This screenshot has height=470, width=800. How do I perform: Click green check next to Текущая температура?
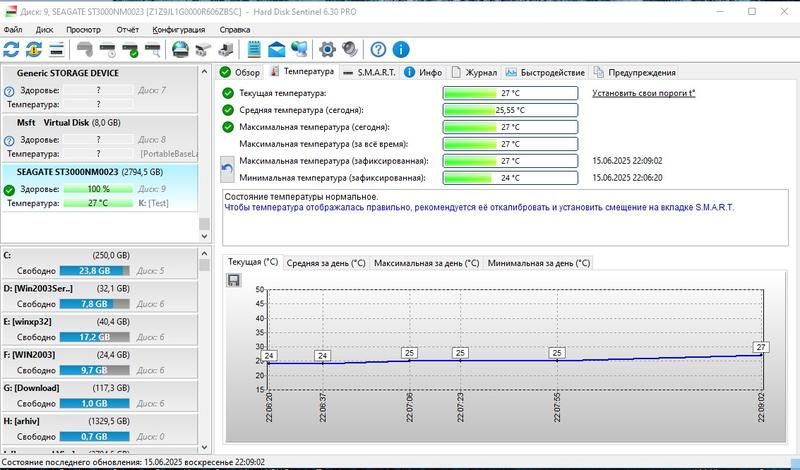pos(228,93)
